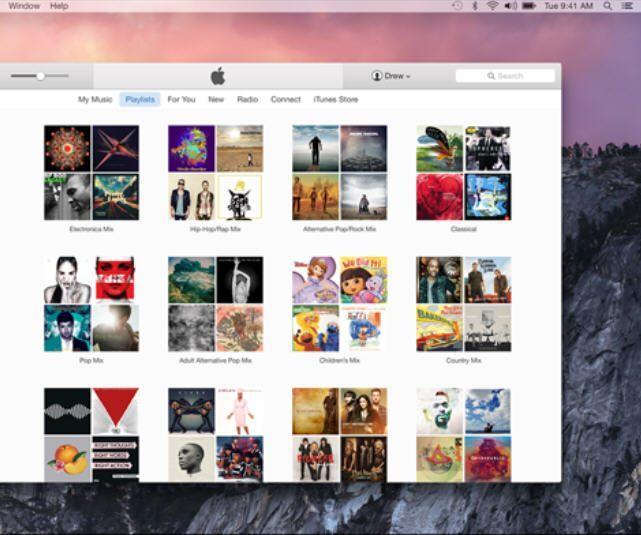
Task: Check the battery status icon
Action: (529, 6)
